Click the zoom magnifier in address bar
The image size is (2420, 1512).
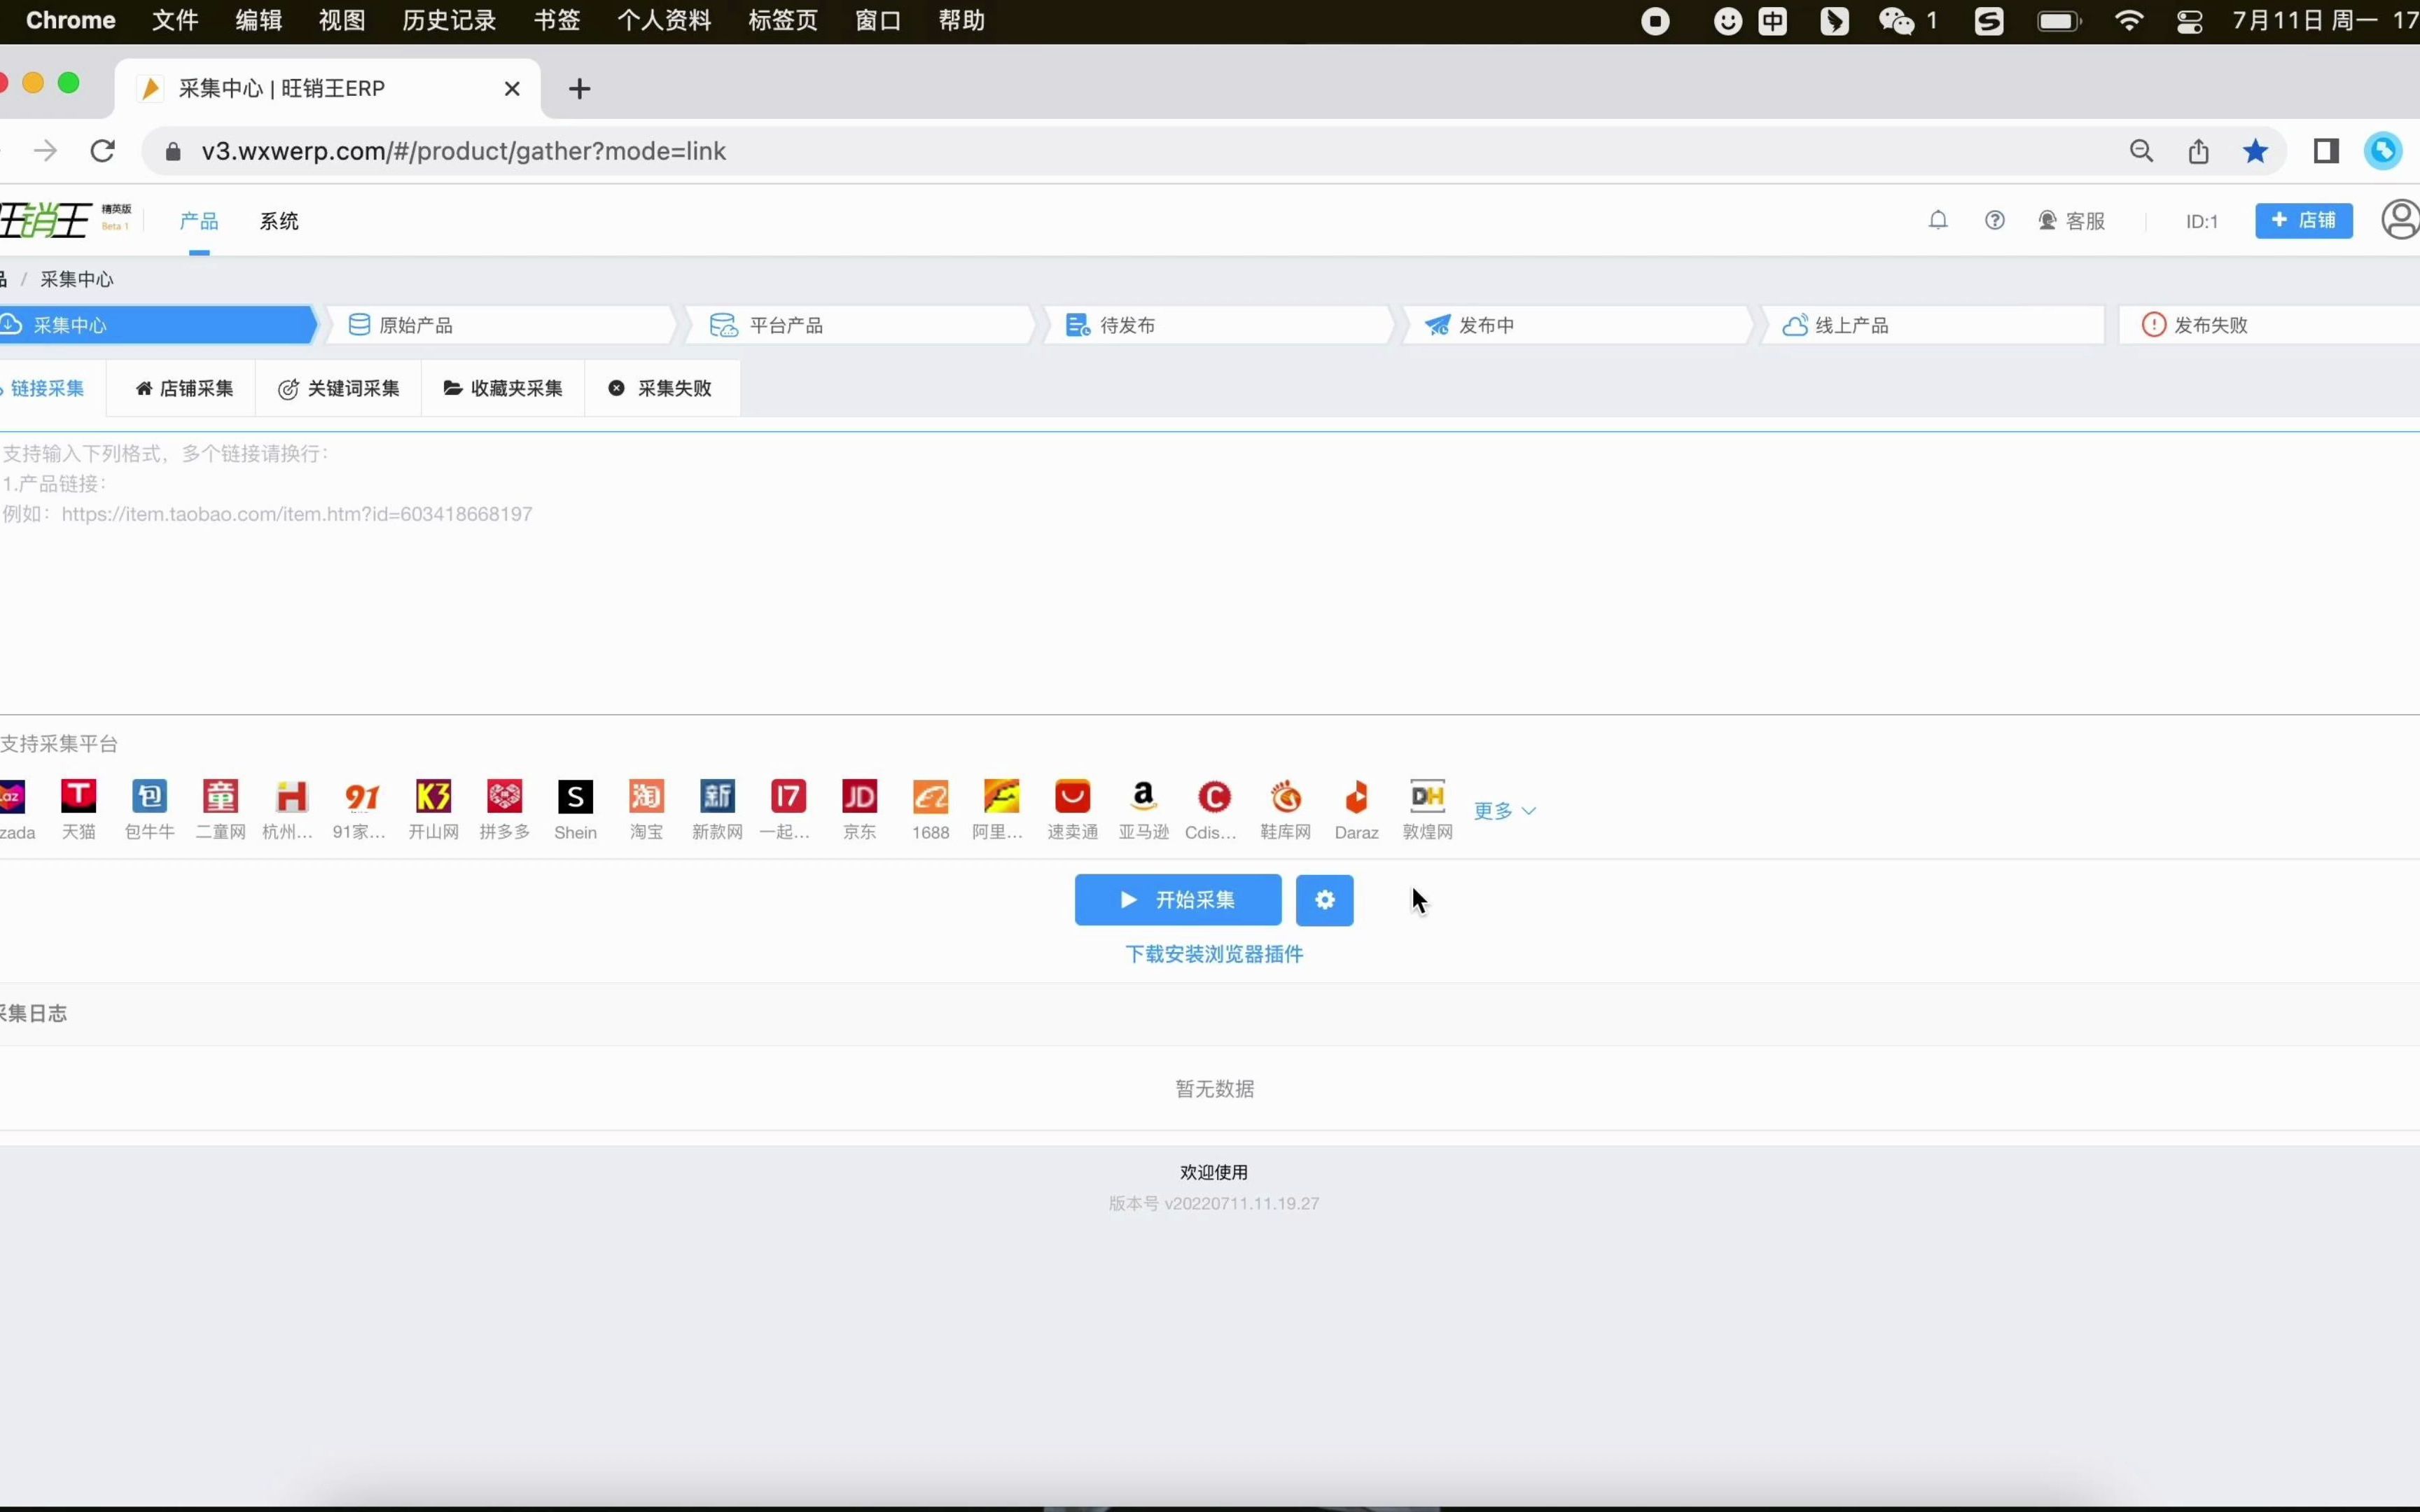point(2141,151)
